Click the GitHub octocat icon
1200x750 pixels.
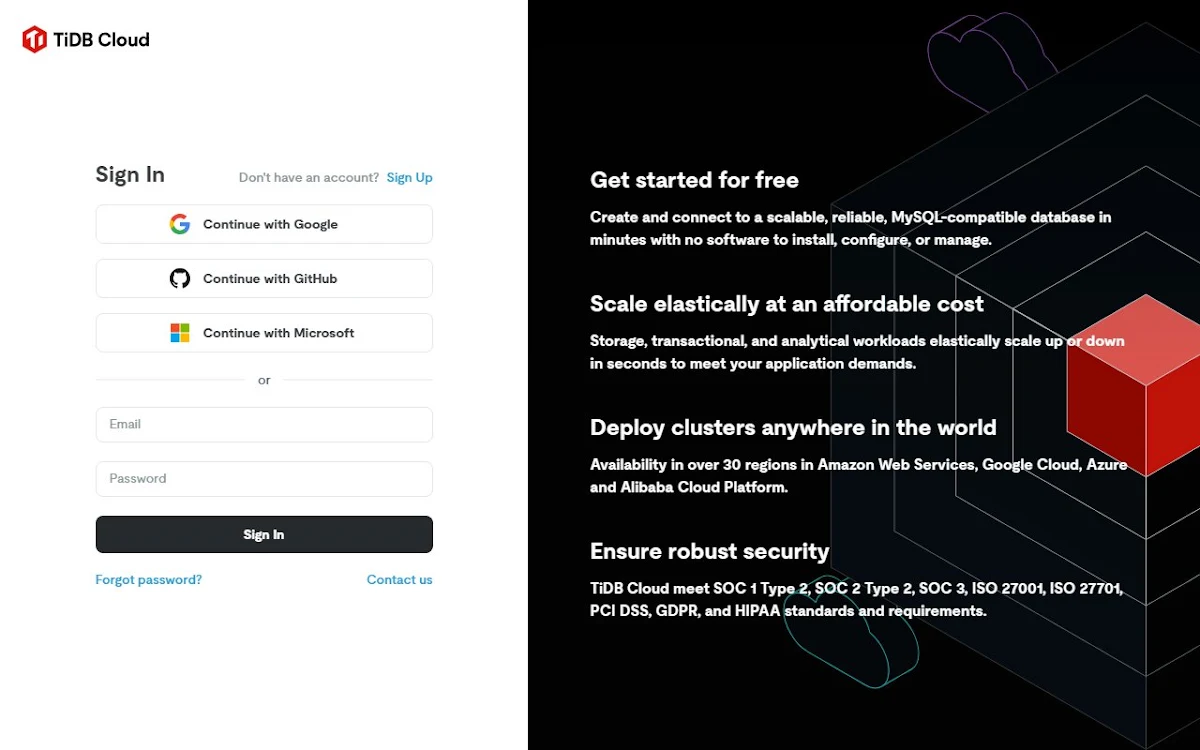coord(180,278)
